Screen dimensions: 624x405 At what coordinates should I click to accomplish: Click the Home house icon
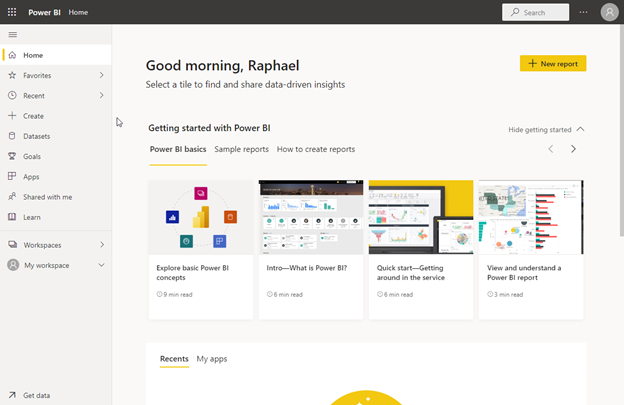click(x=12, y=55)
